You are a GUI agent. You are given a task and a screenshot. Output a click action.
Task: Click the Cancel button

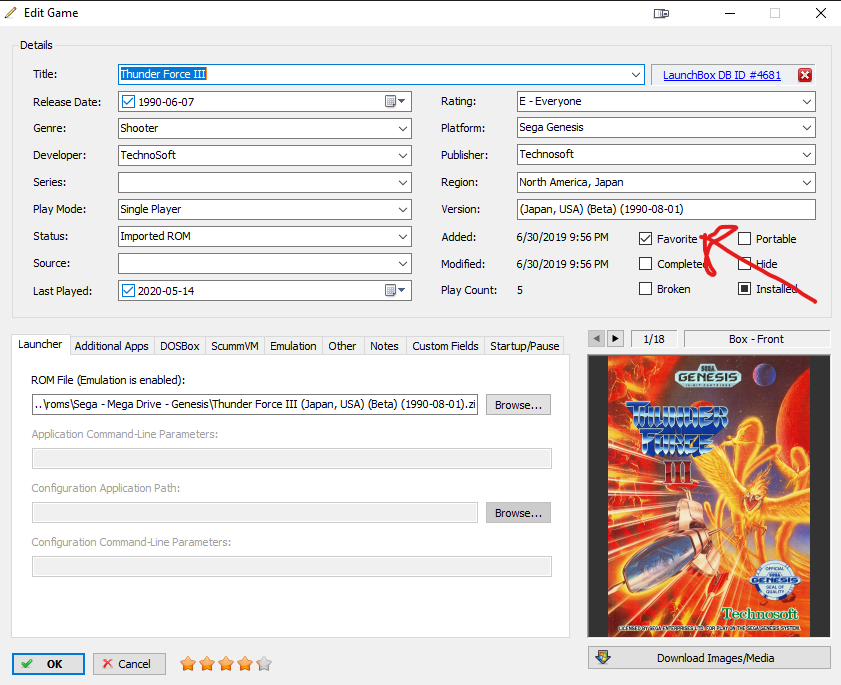pos(129,664)
